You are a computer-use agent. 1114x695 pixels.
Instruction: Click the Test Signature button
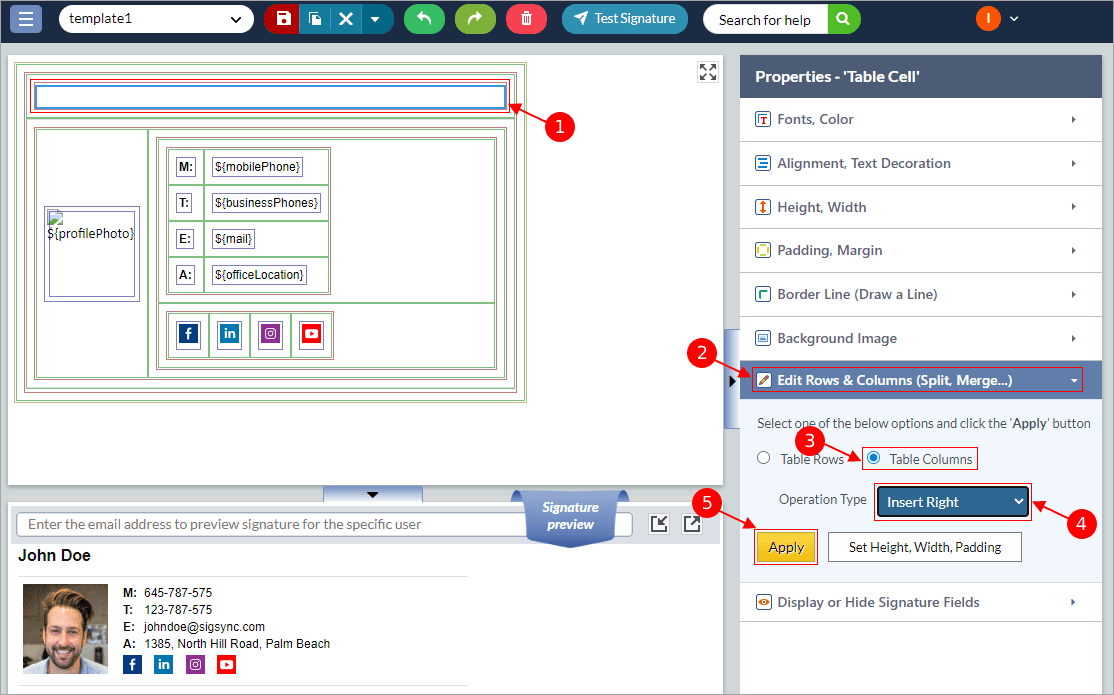(x=625, y=19)
